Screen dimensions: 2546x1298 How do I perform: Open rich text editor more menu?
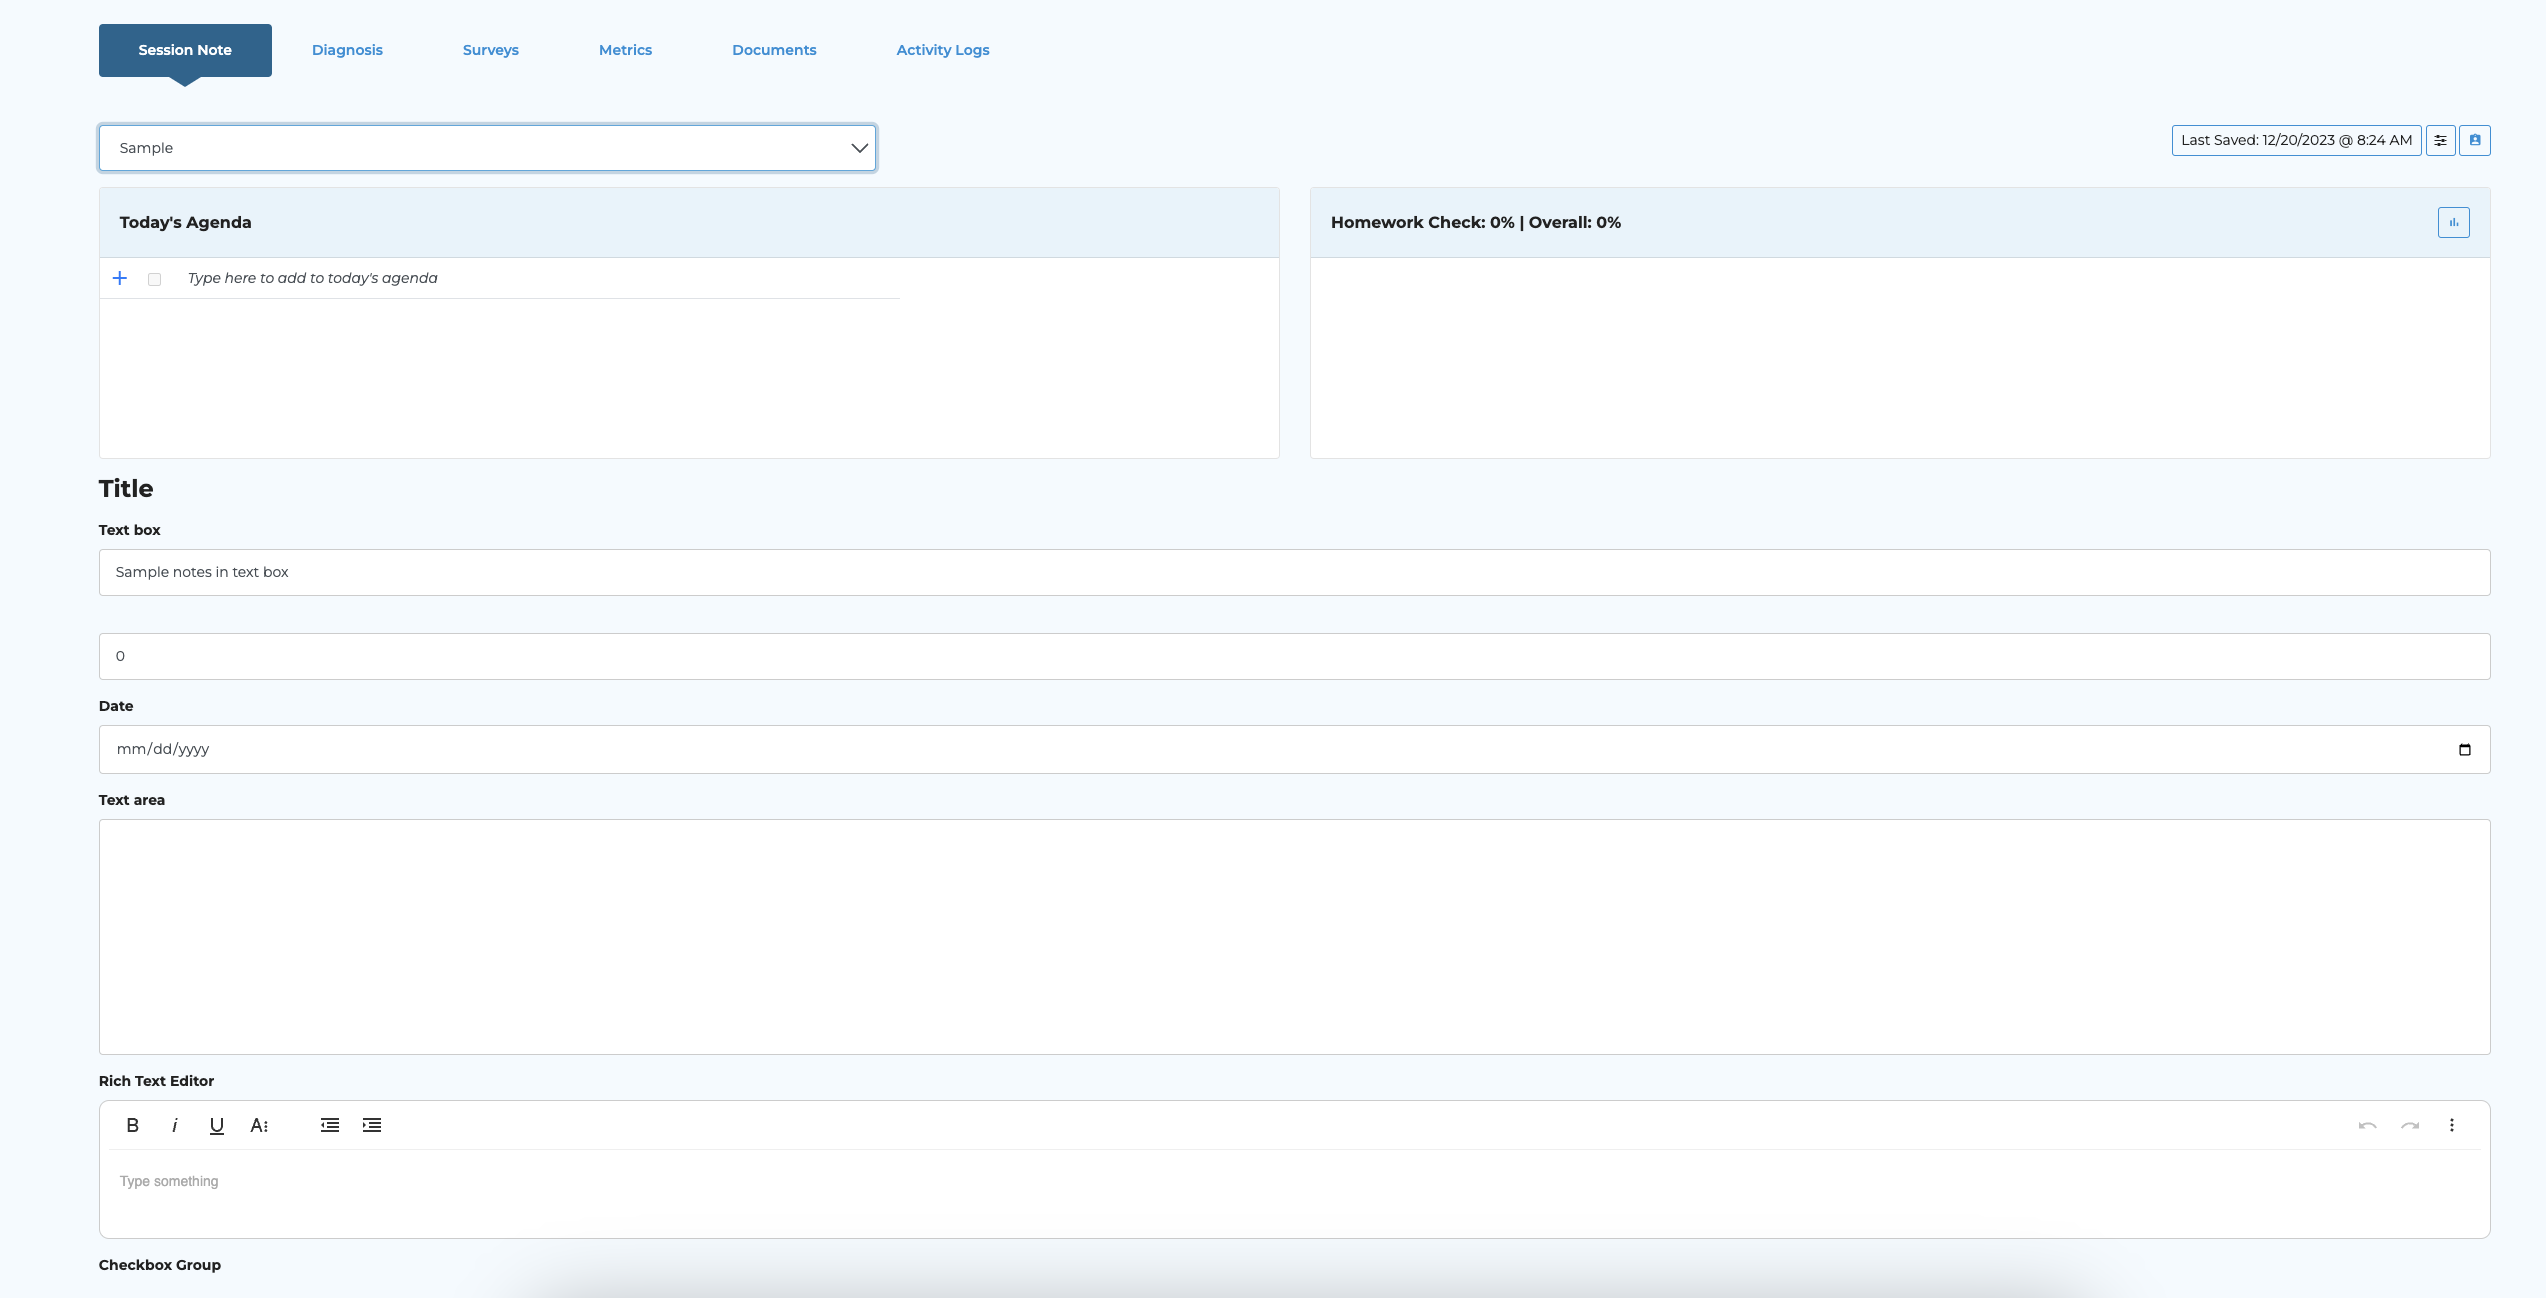click(x=2451, y=1125)
